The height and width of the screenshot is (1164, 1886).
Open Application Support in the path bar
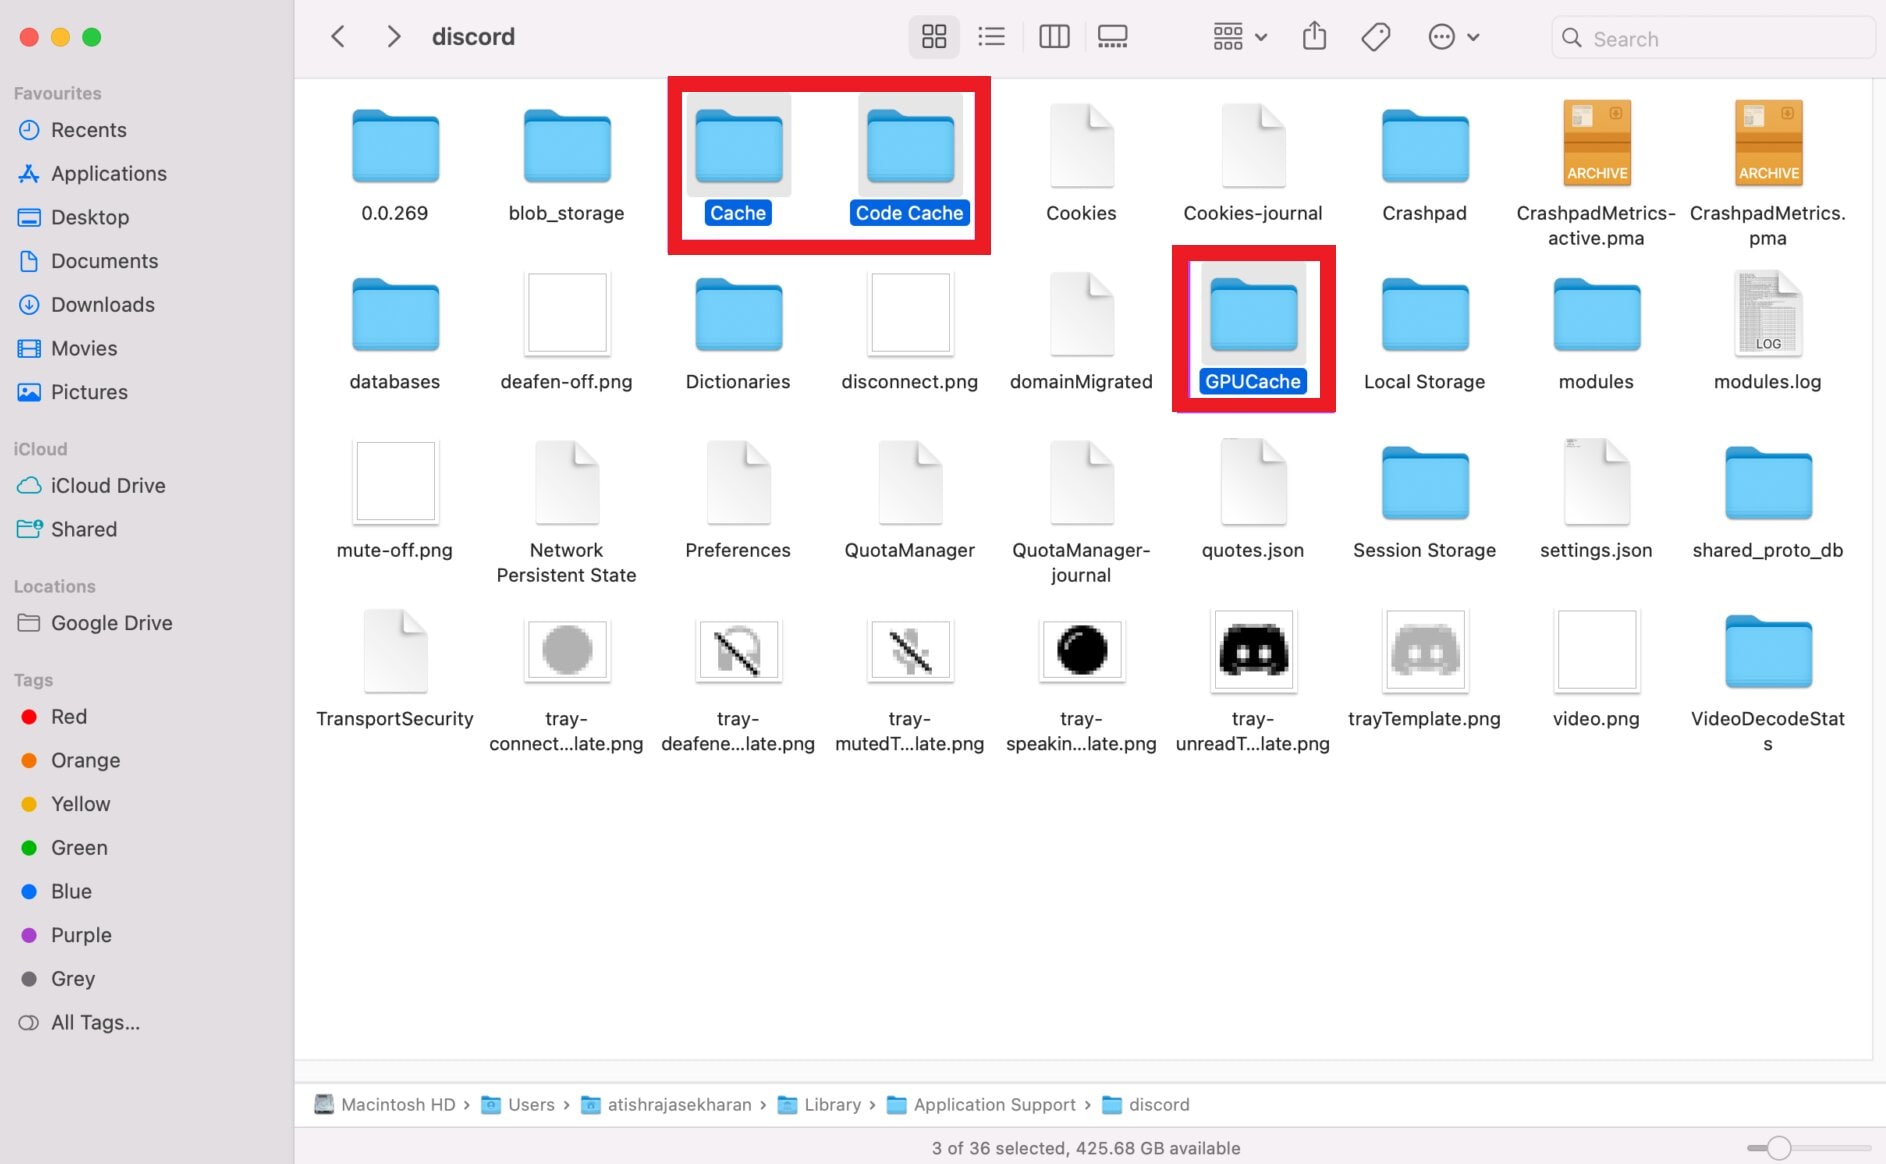(993, 1104)
